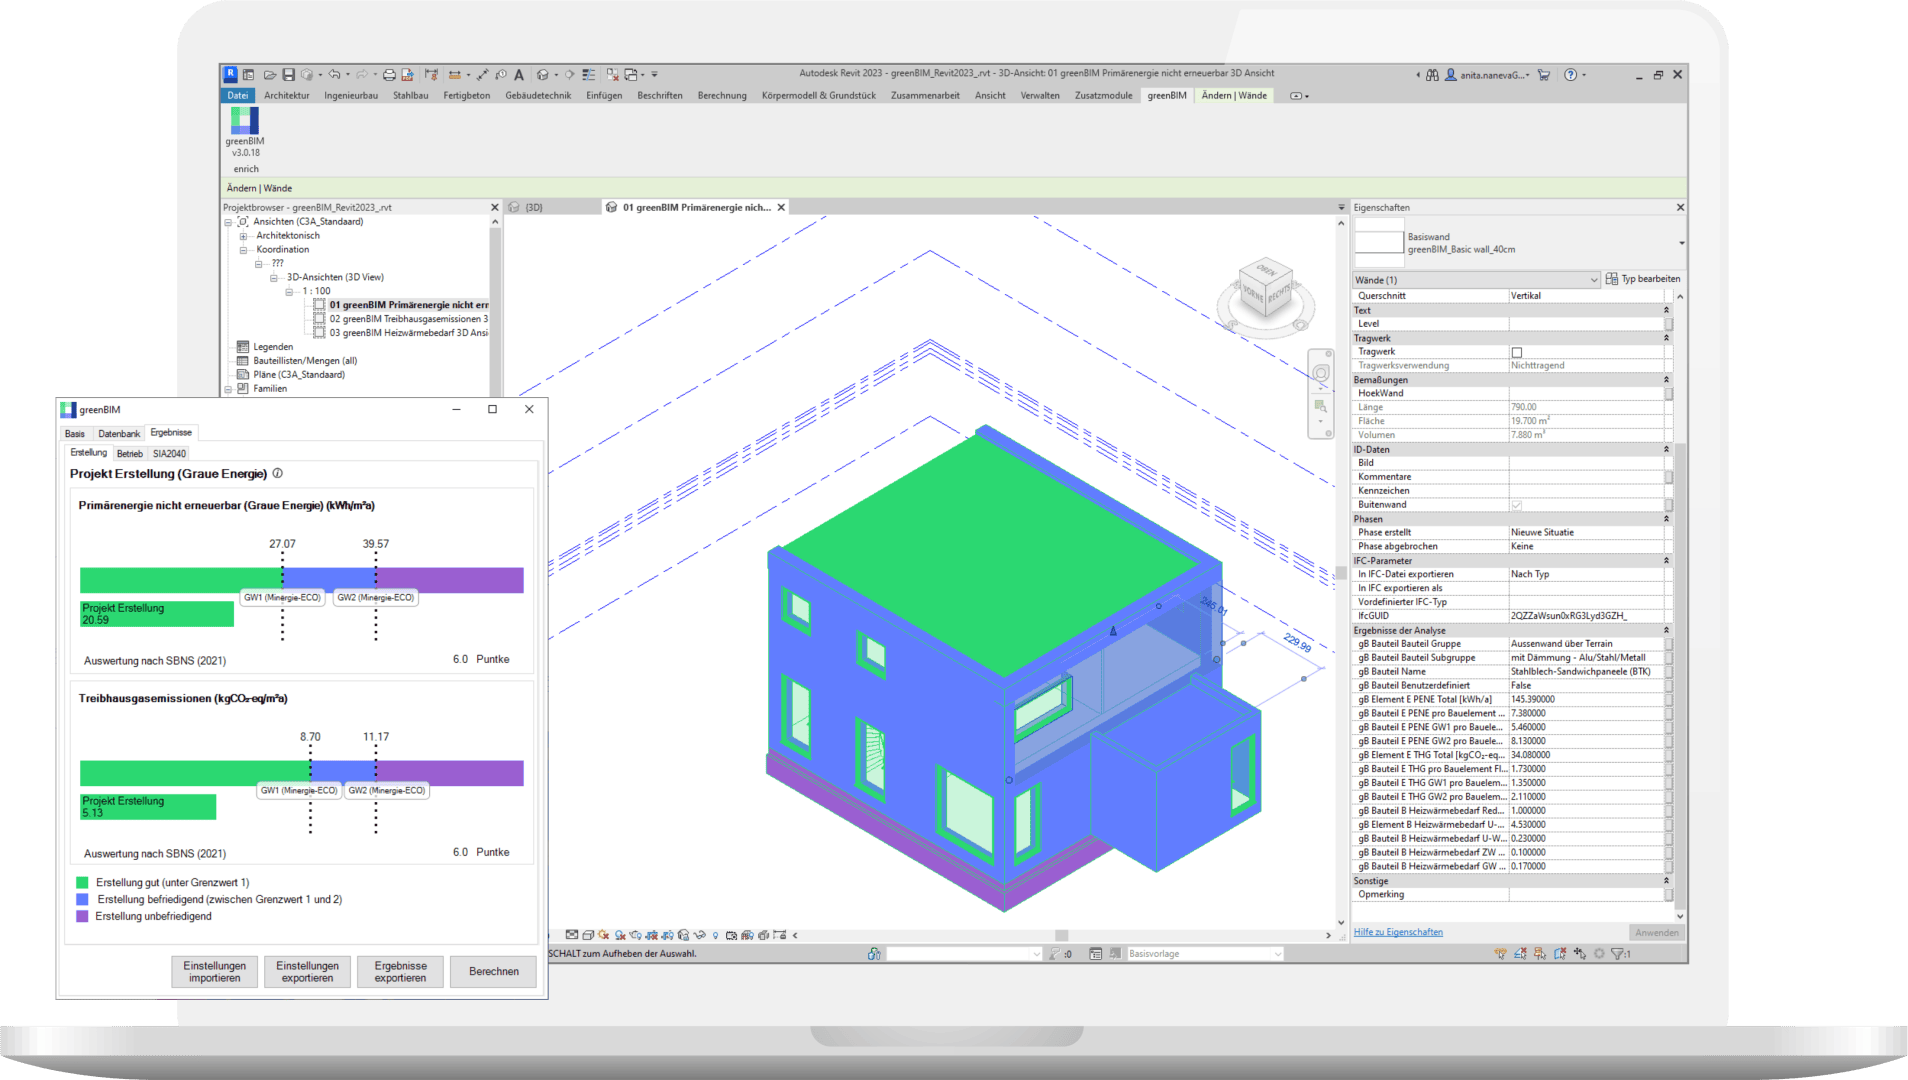Switch to the SIA2040 sub-tab
The height and width of the screenshot is (1080, 1908).
(169, 454)
